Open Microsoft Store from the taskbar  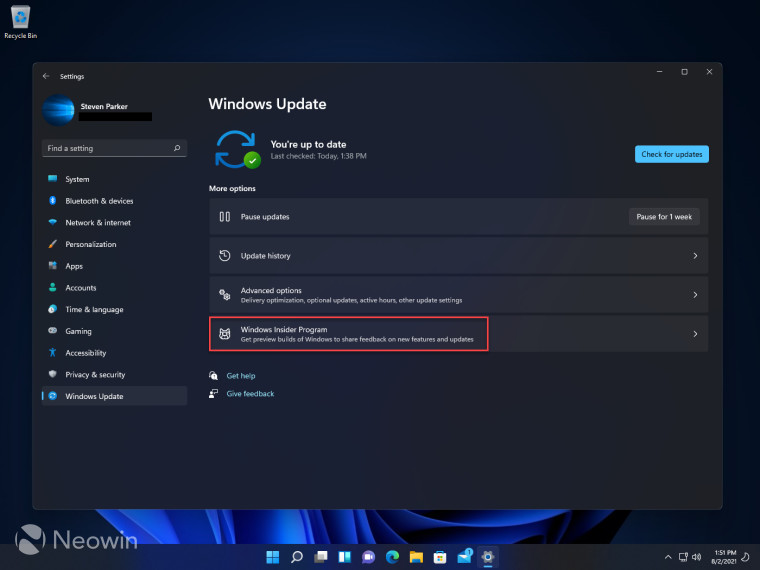point(440,557)
